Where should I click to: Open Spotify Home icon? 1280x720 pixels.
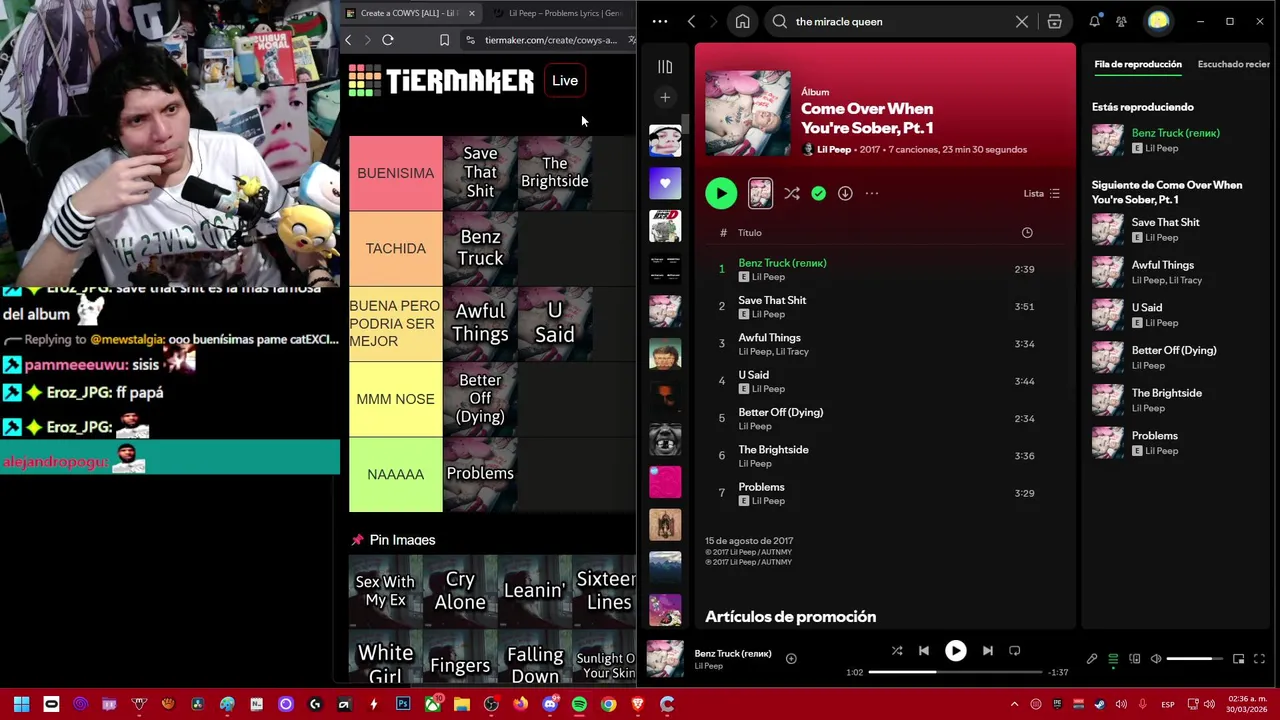point(742,21)
